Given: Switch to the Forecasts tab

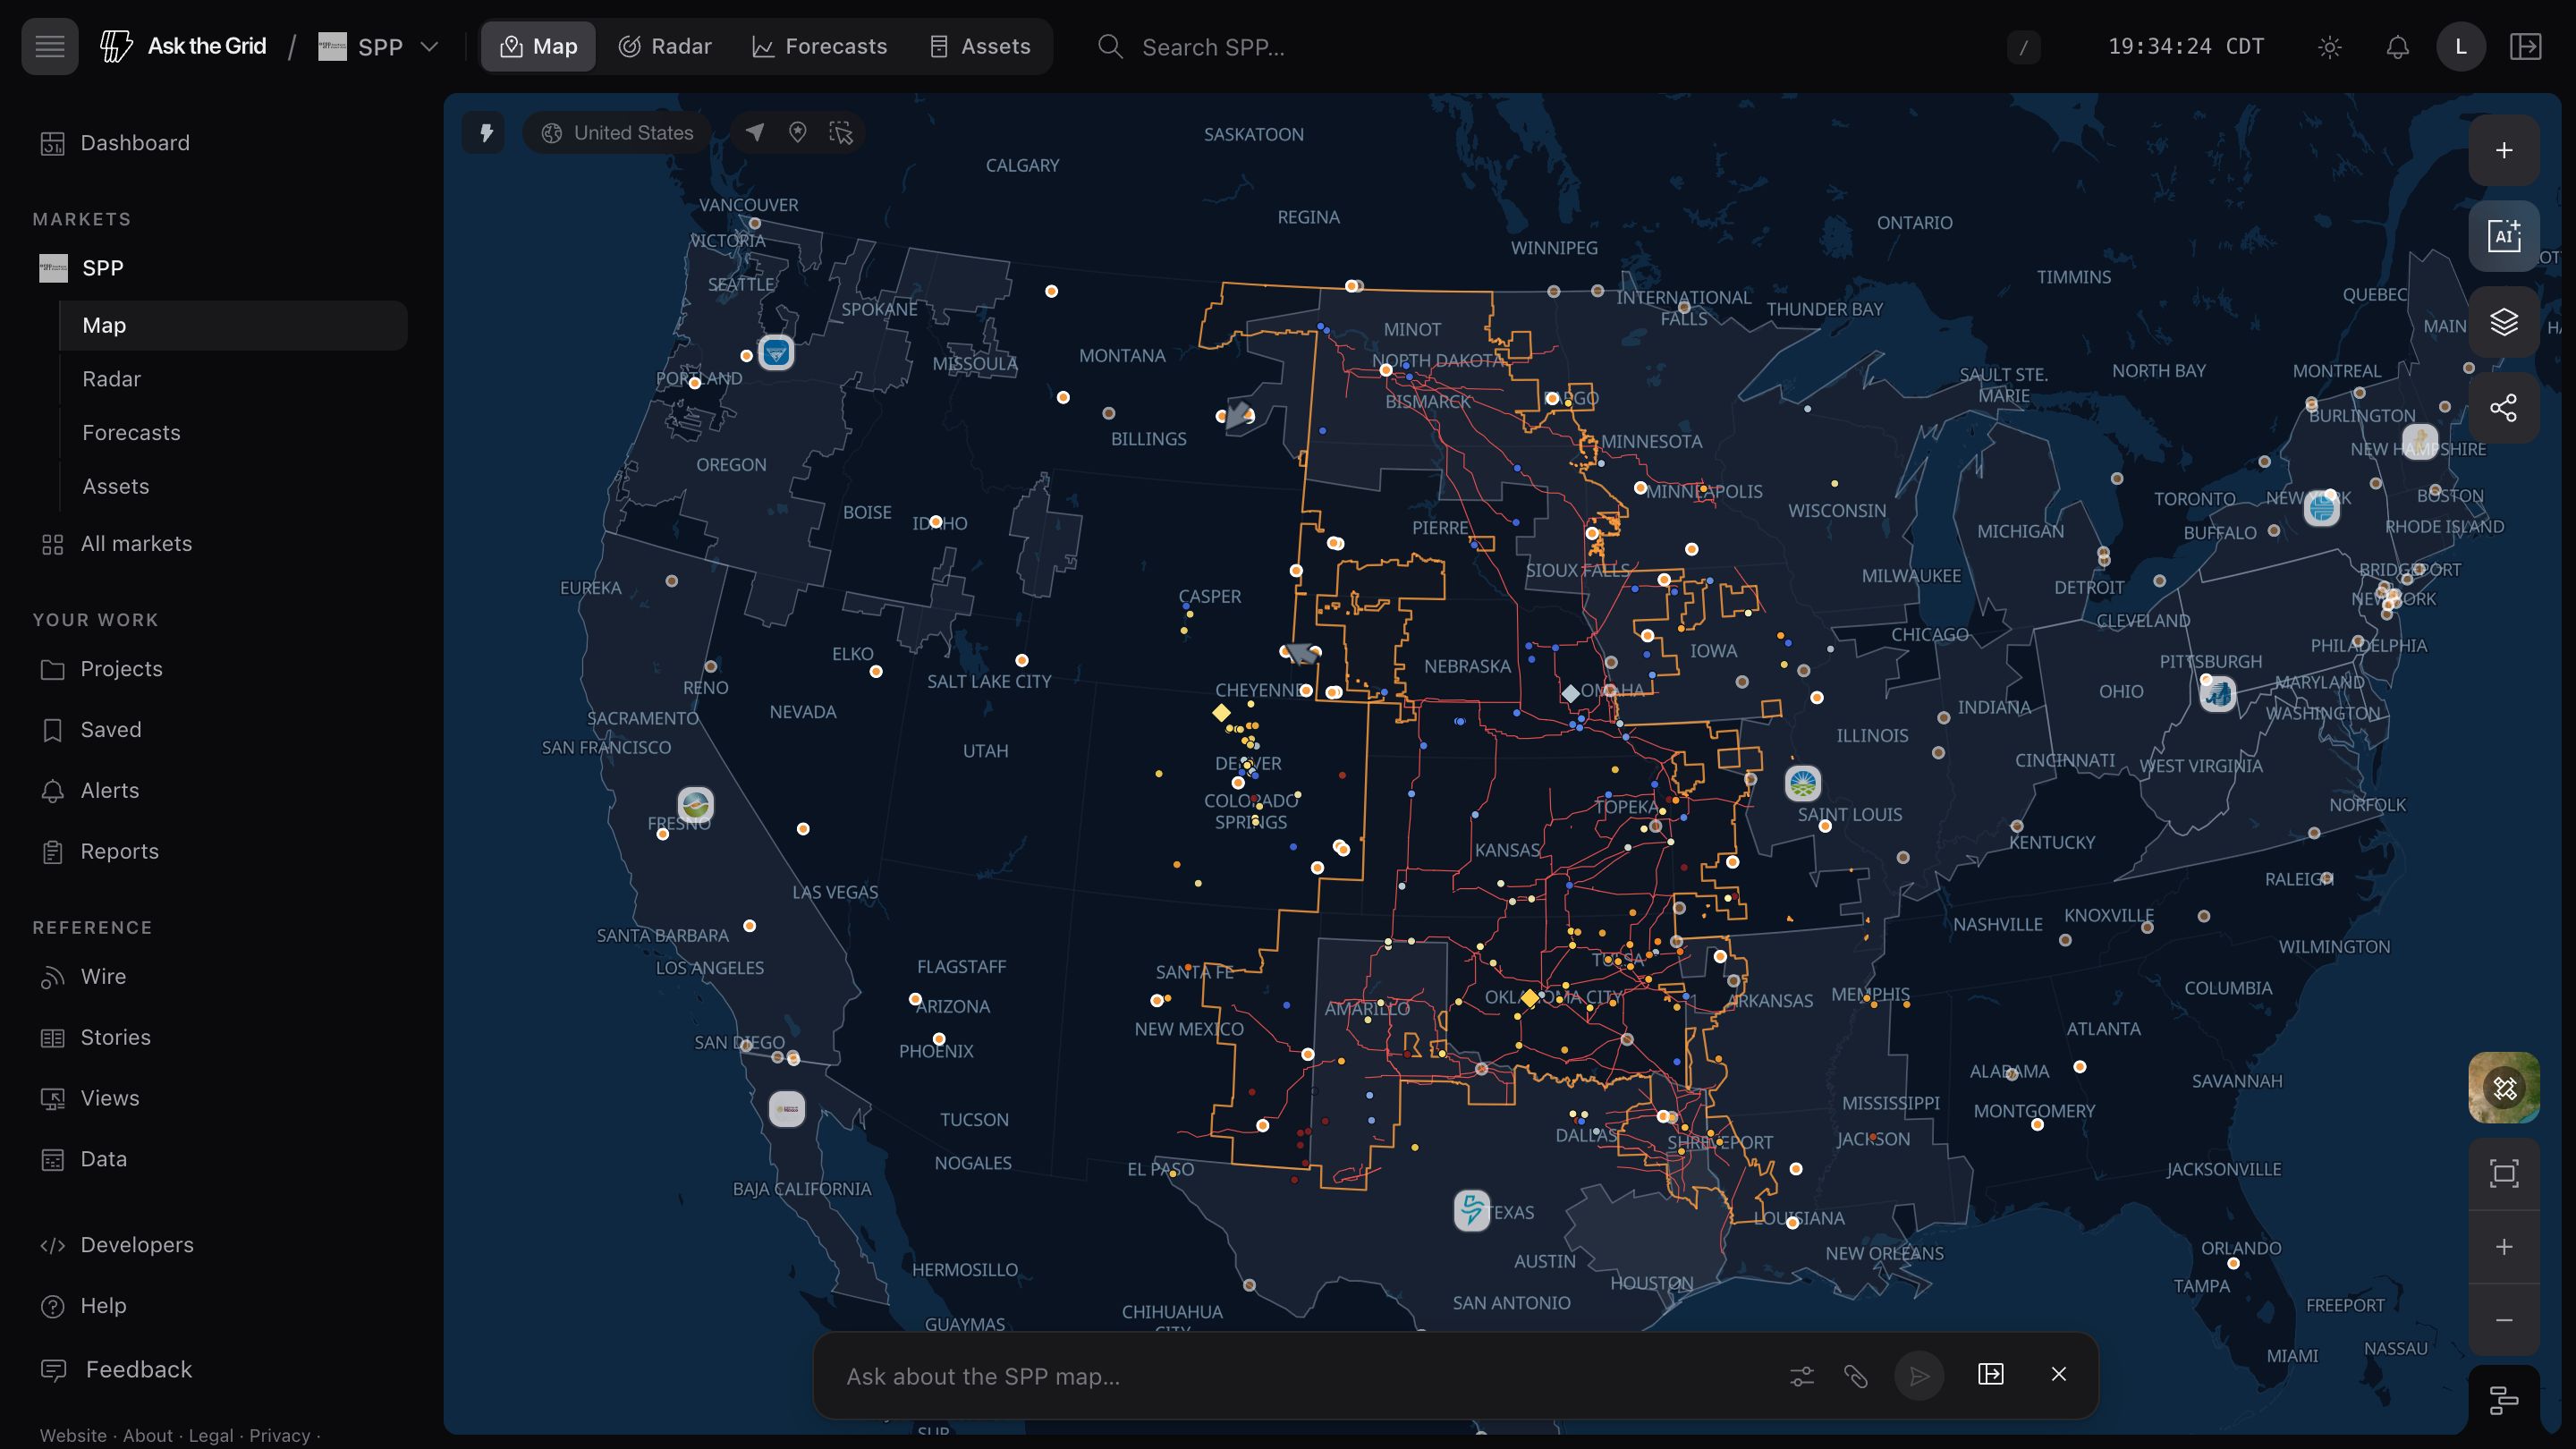Looking at the screenshot, I should (820, 46).
